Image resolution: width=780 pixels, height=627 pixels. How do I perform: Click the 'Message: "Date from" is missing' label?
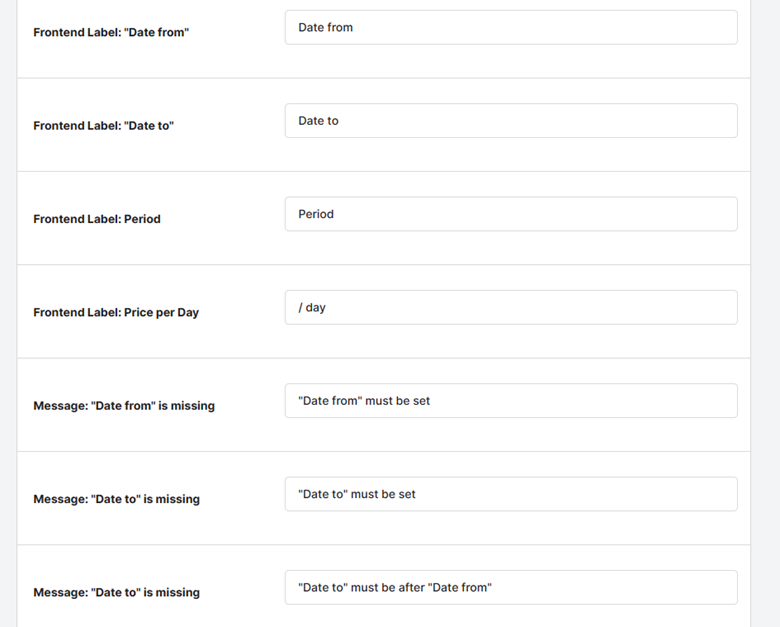click(x=124, y=406)
